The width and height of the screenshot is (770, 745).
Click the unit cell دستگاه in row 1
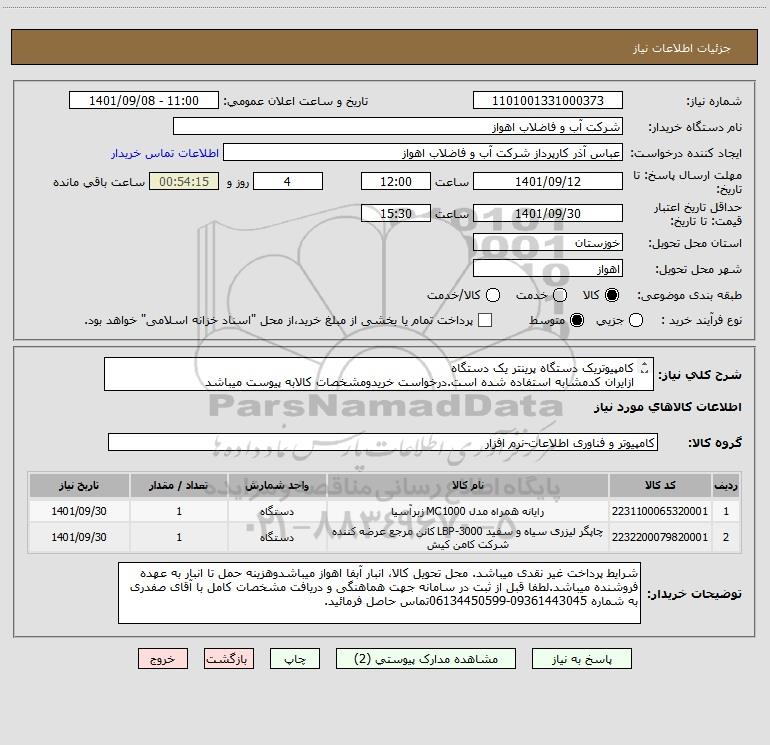point(277,511)
